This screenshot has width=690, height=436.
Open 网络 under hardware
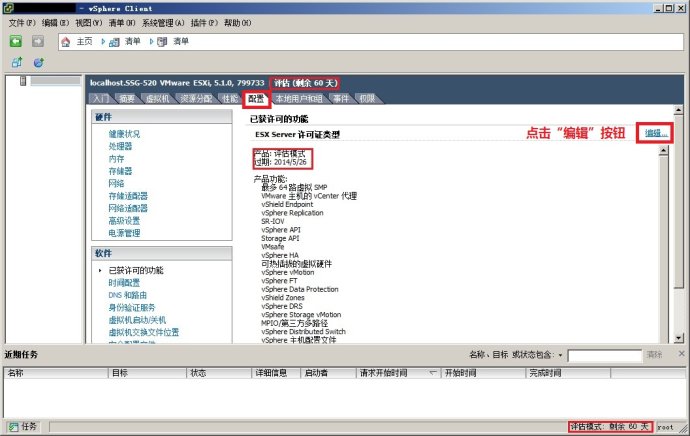116,183
